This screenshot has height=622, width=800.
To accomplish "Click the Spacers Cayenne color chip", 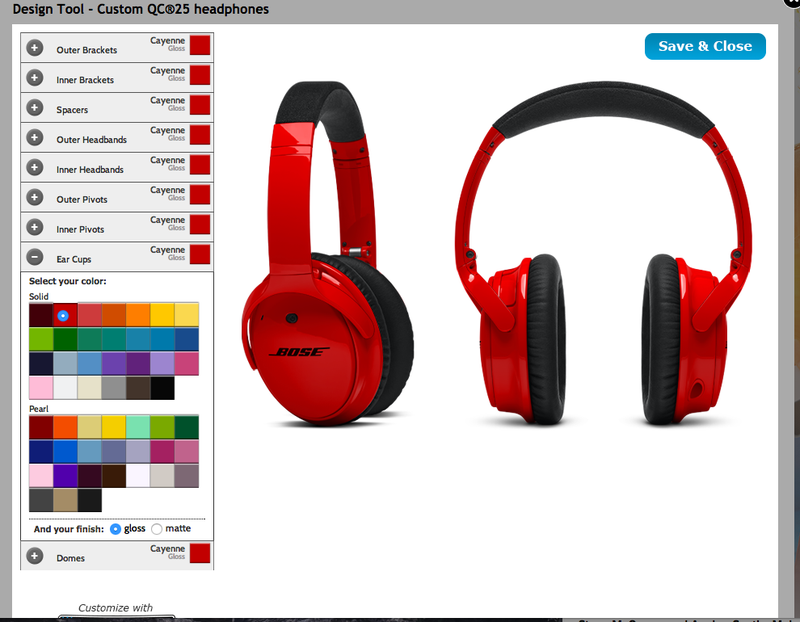I will [x=200, y=105].
